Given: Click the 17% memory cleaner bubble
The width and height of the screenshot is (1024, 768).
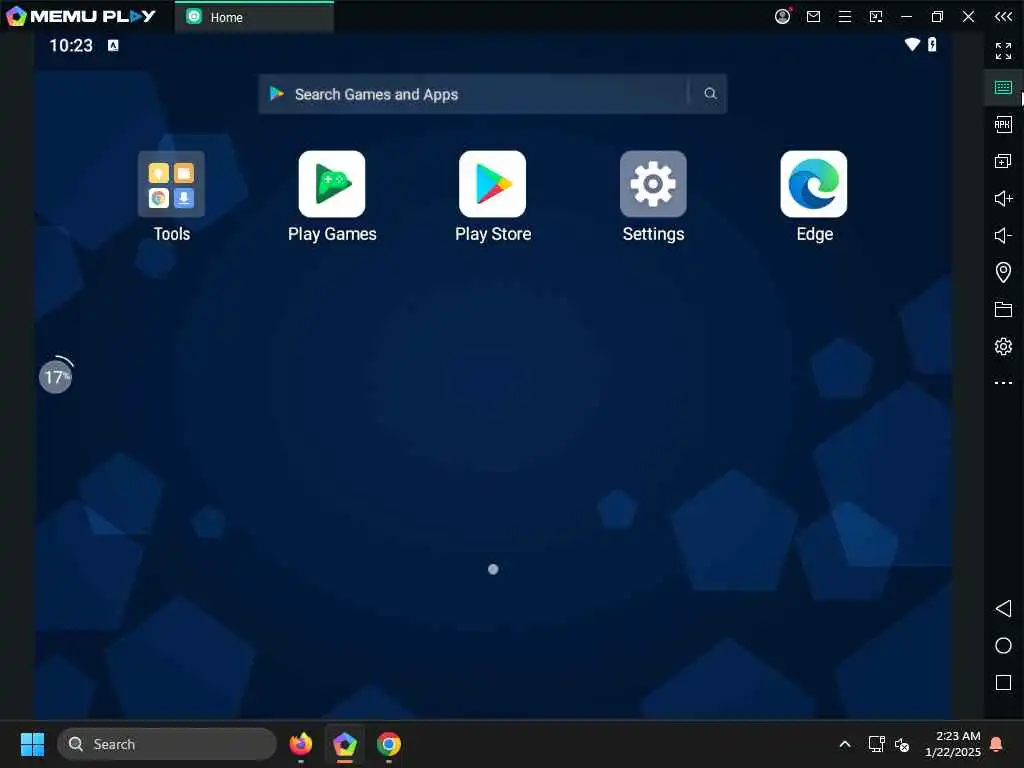Looking at the screenshot, I should tap(56, 376).
